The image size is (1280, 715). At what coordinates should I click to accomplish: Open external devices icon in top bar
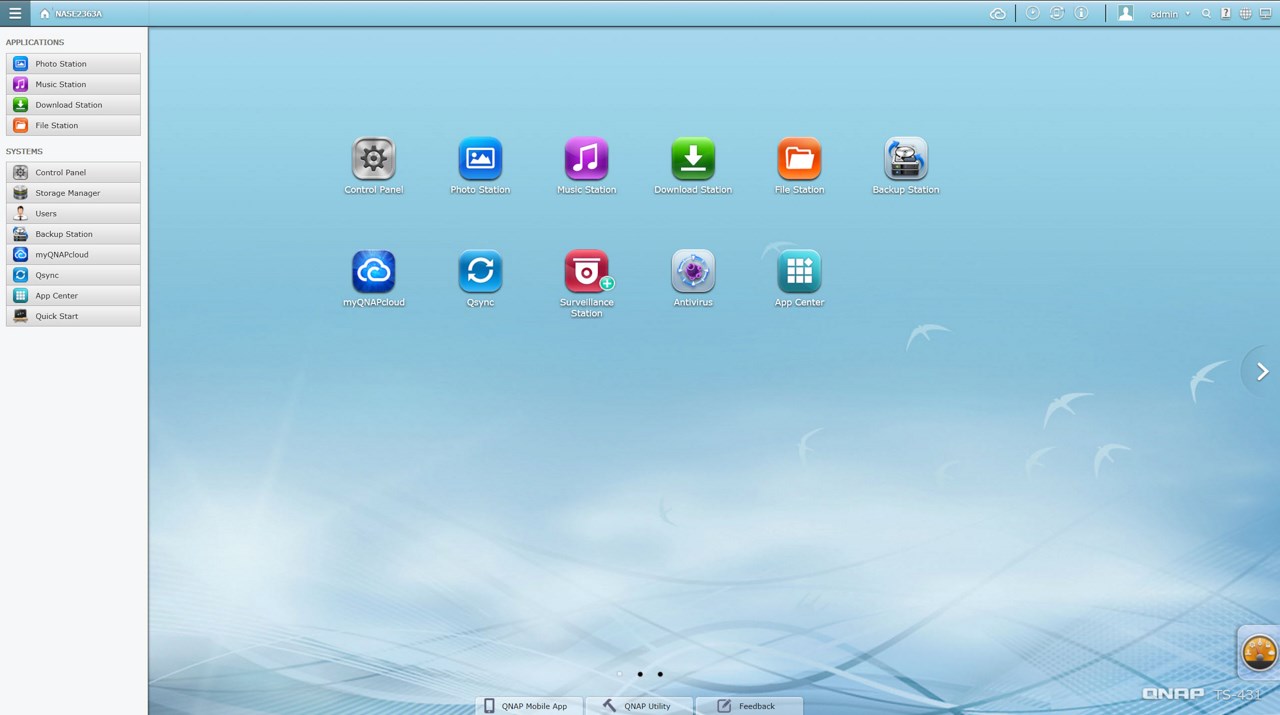1057,13
